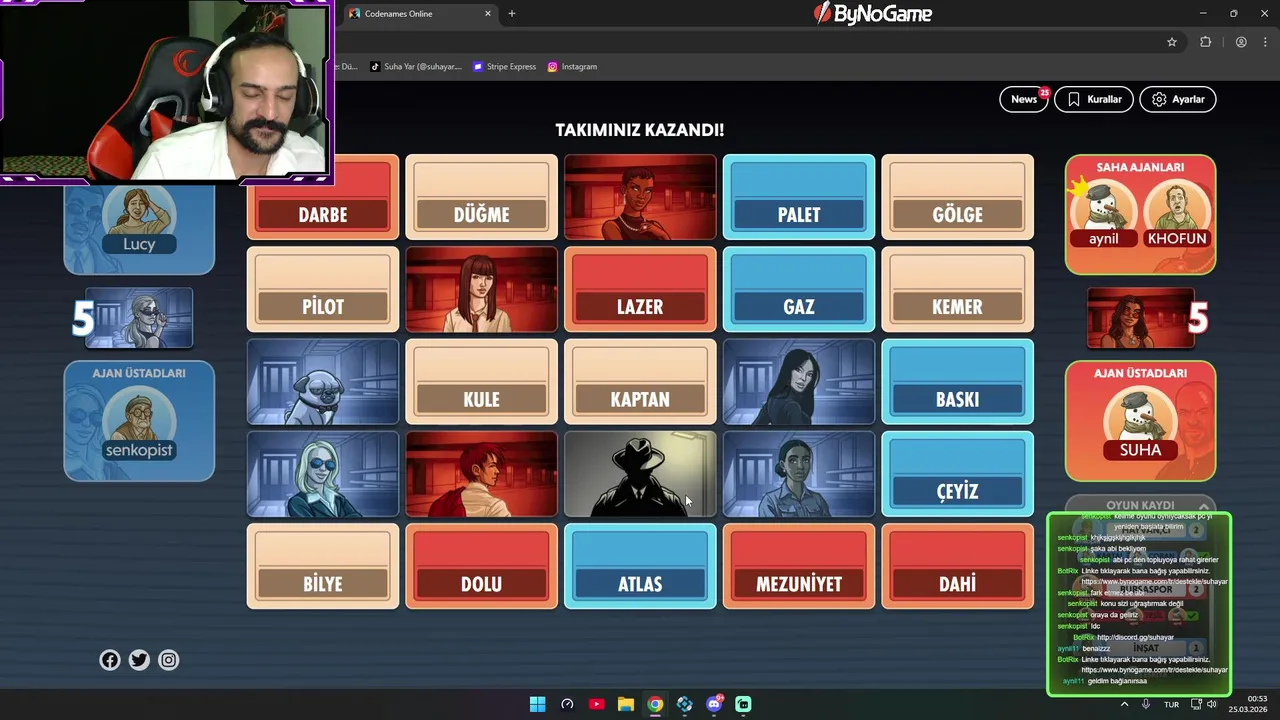Click the PİLOT word card
This screenshot has width=1280, height=720.
pyautogui.click(x=323, y=290)
